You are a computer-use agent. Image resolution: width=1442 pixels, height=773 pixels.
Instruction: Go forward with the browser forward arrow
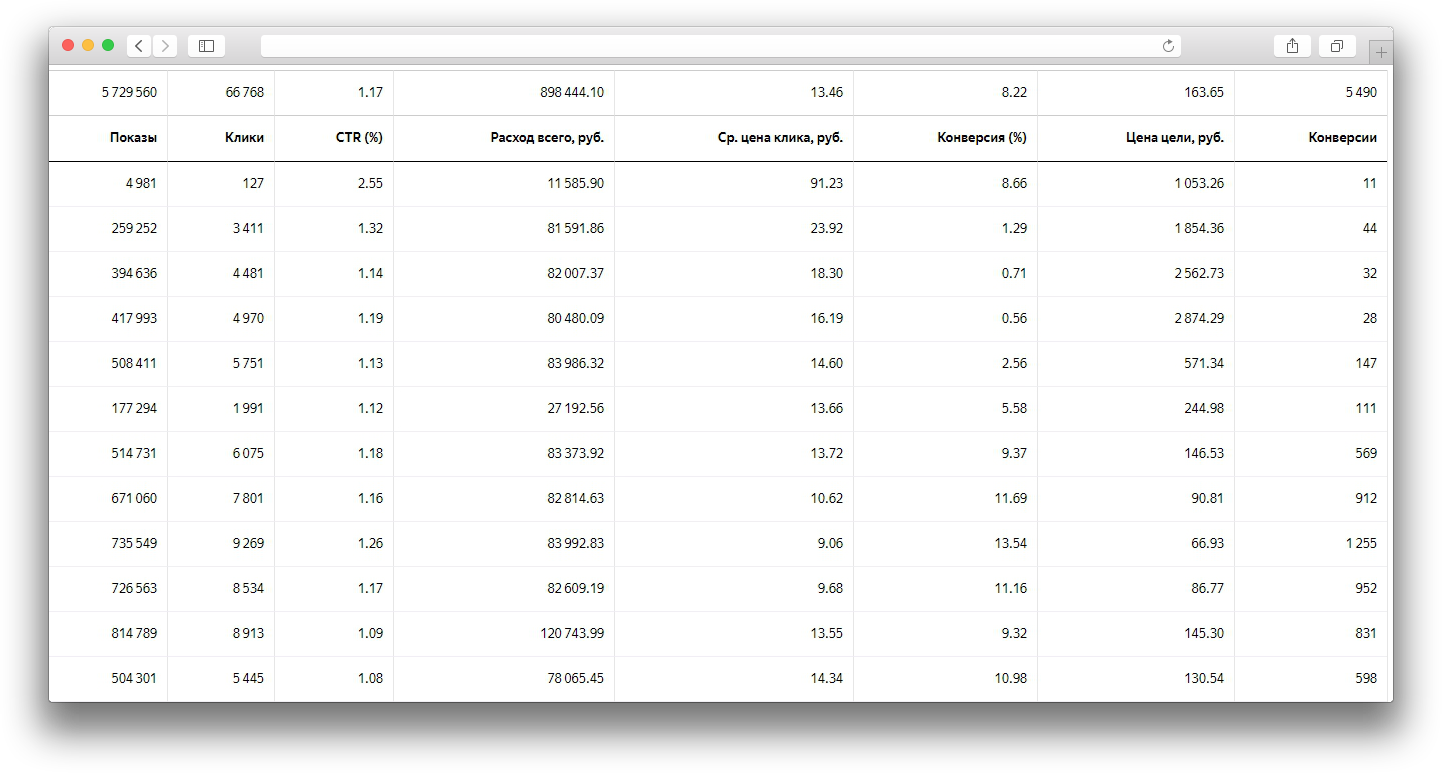(165, 46)
